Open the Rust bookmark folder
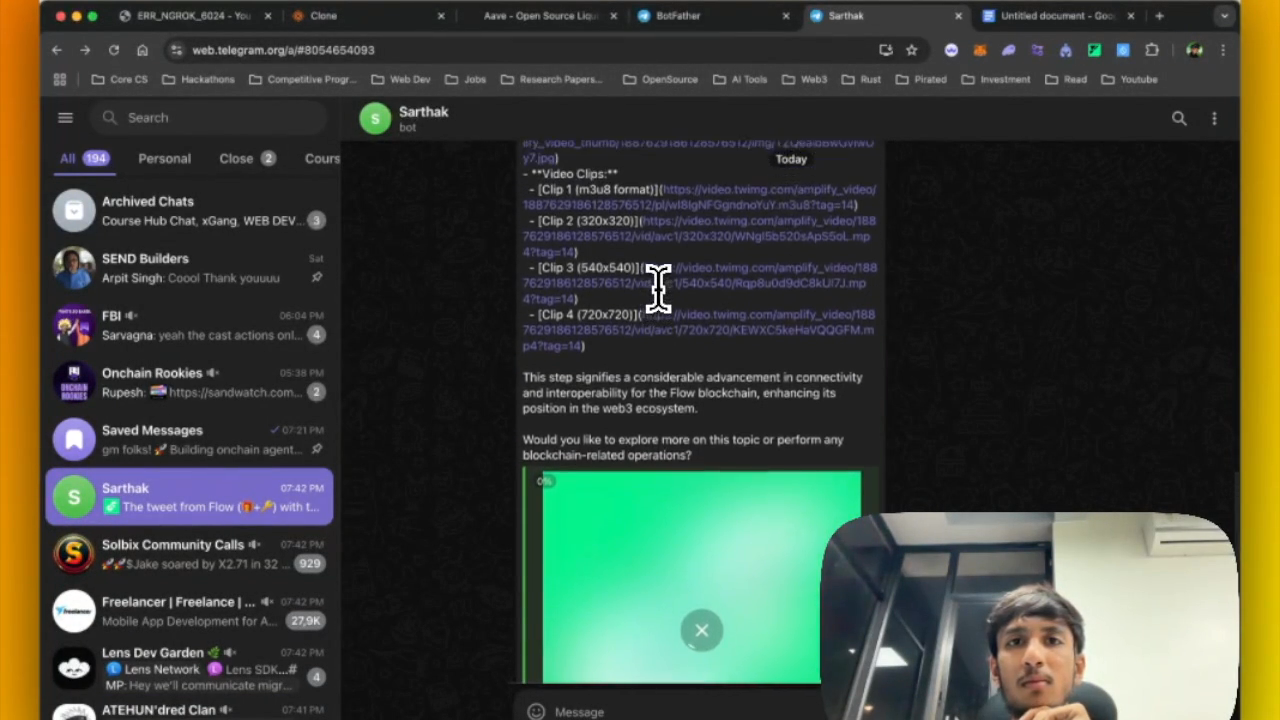 pyautogui.click(x=861, y=80)
